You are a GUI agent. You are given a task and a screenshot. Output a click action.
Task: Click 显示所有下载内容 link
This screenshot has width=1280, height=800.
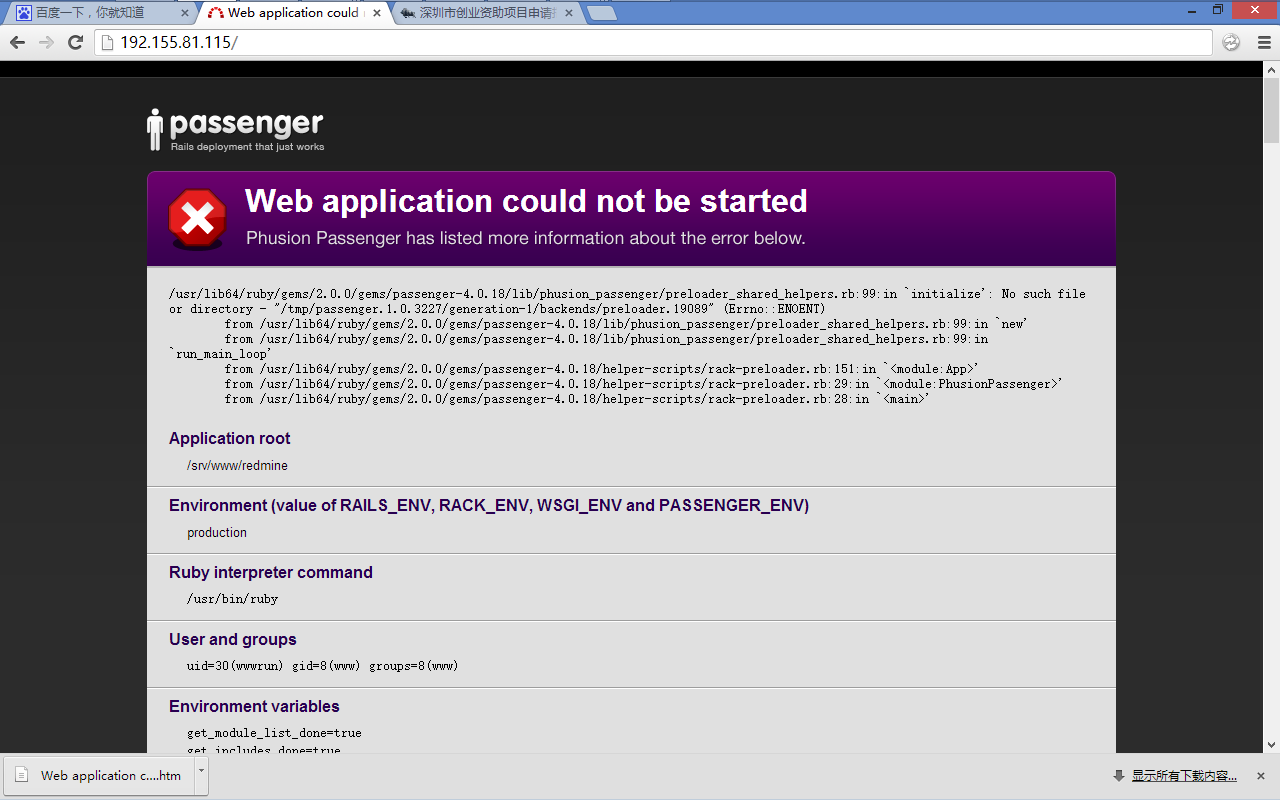click(1184, 776)
